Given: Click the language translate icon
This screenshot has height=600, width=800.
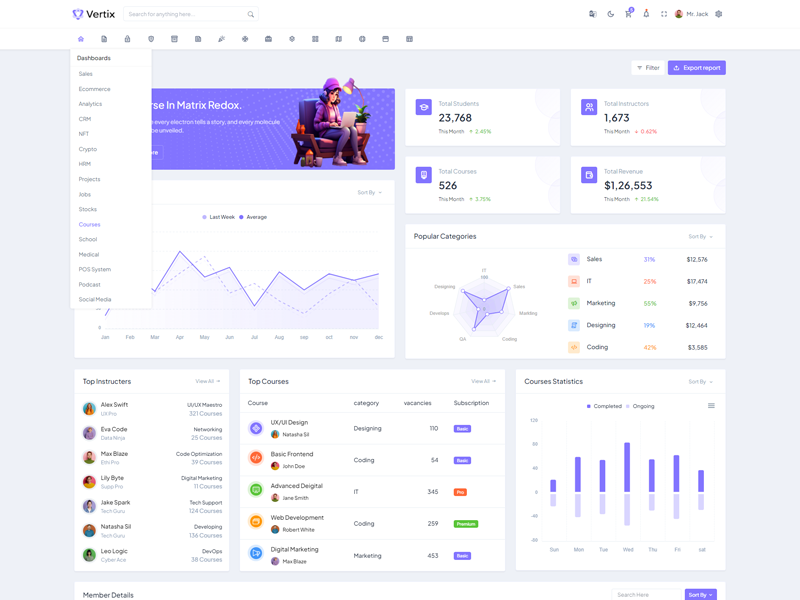Looking at the screenshot, I should [x=593, y=14].
